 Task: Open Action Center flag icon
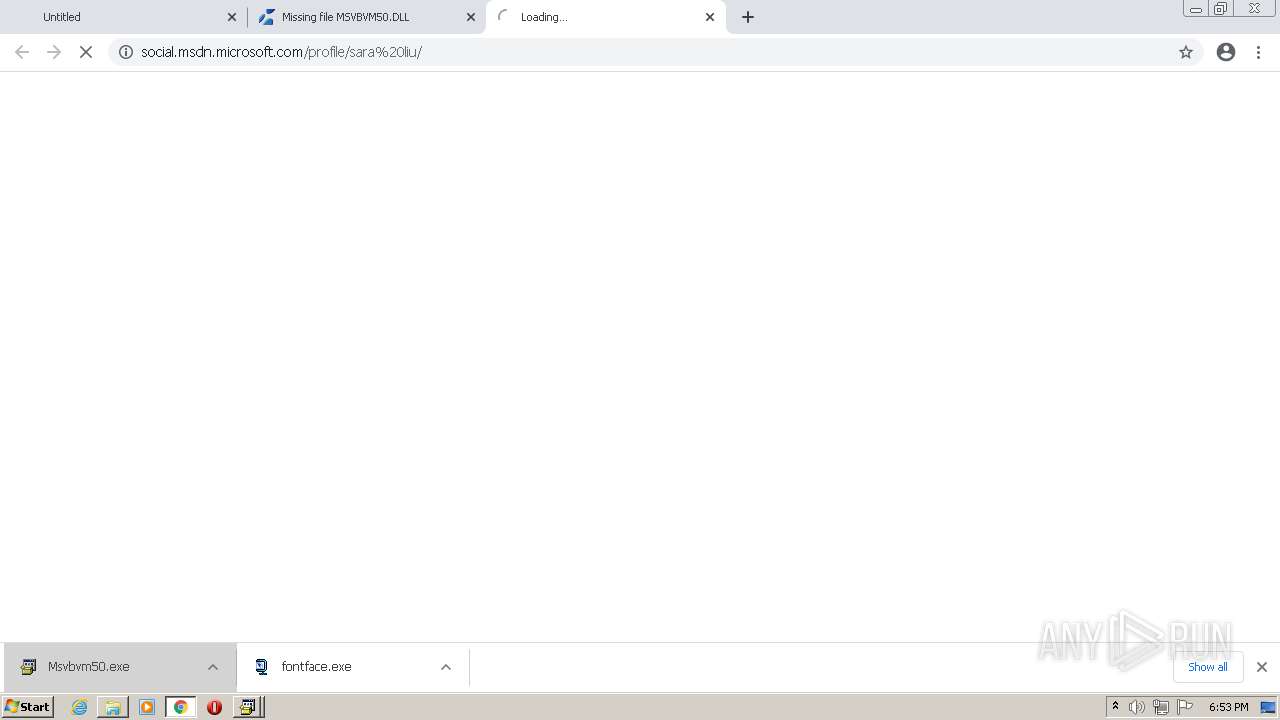[x=1185, y=707]
